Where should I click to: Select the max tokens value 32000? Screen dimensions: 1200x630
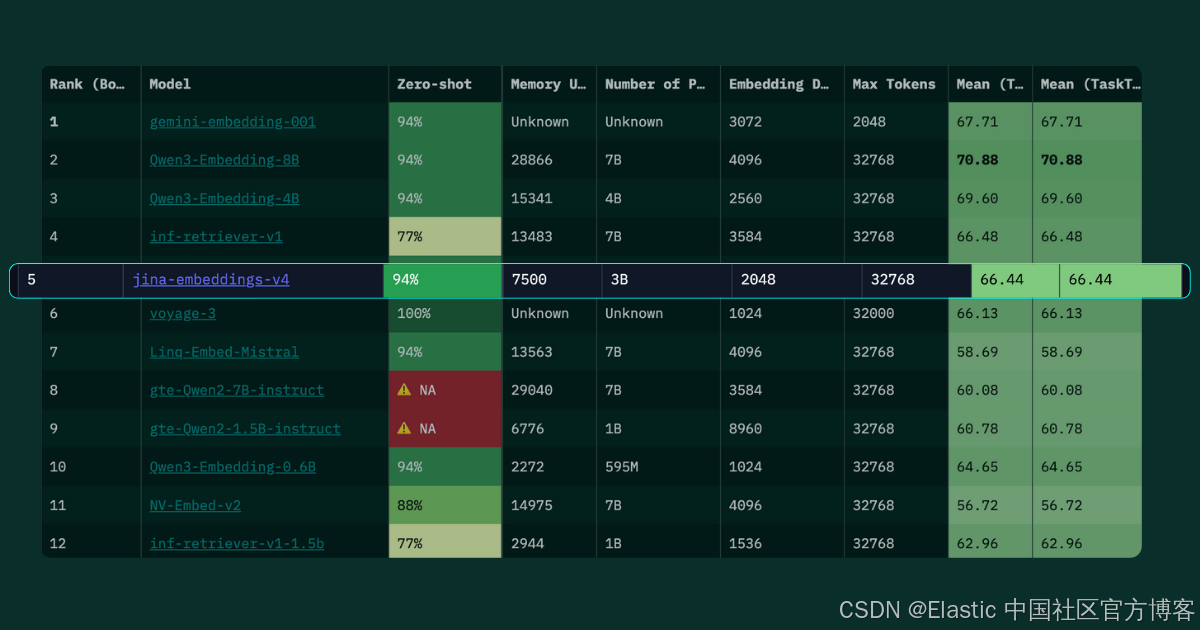[874, 313]
